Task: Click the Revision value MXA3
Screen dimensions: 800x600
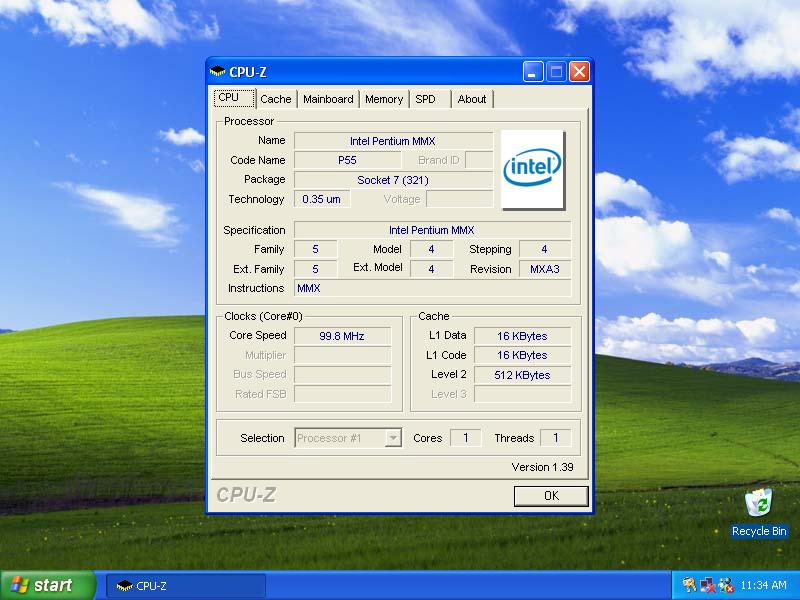Action: pos(544,269)
